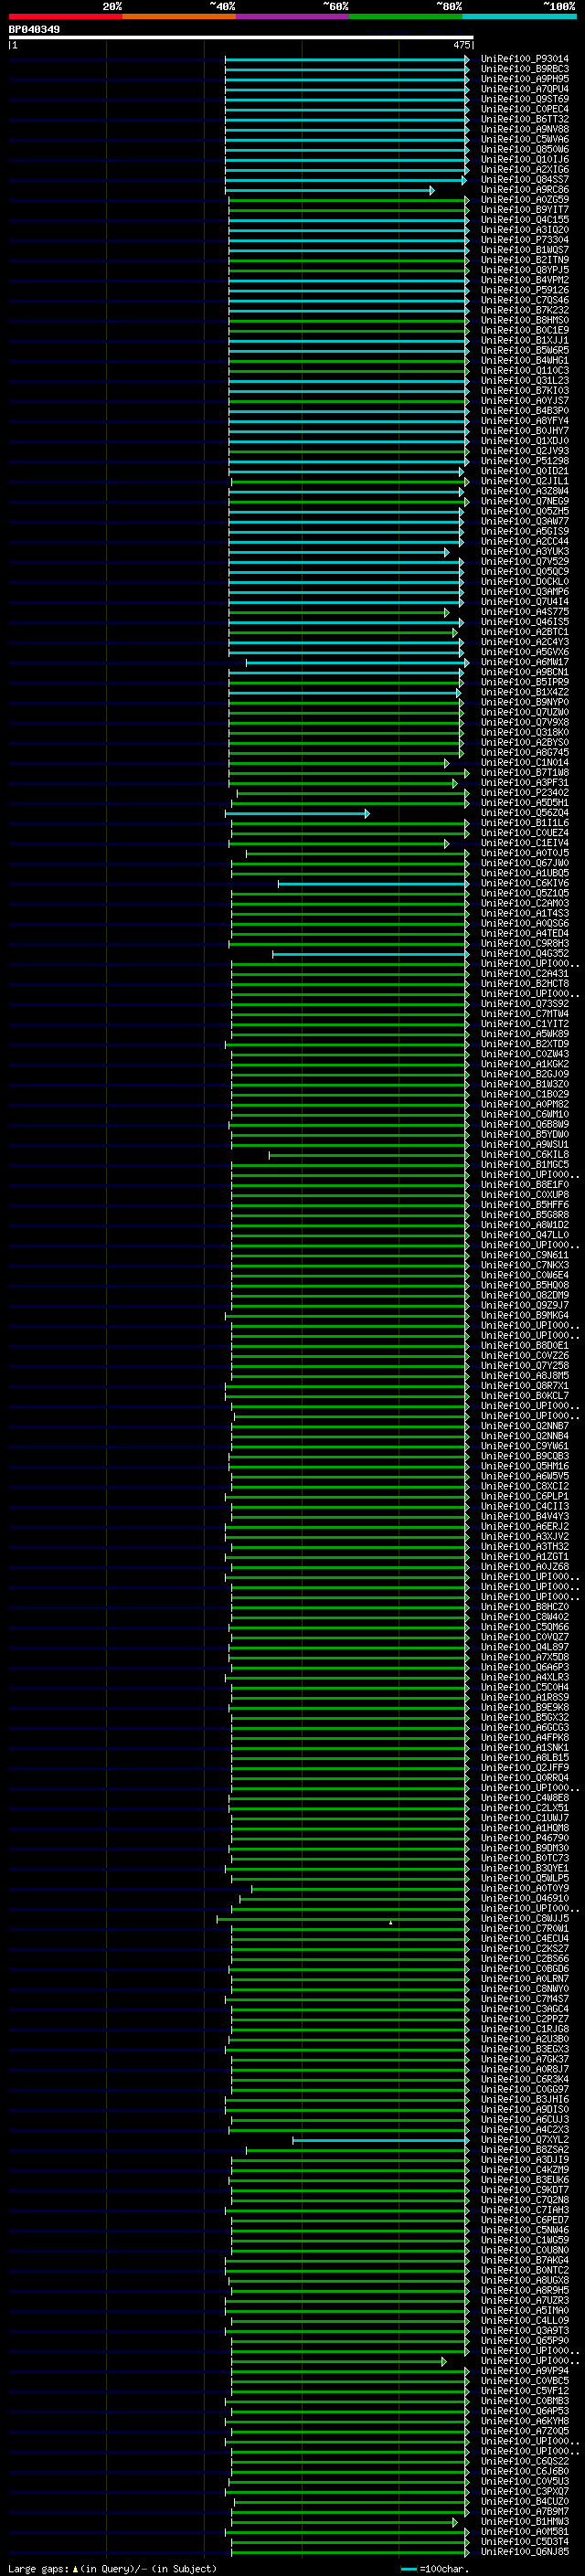Viewport: 585px width, 2576px height.
Task: Select the UniRef100_Q84SS7 hit
Action: [524, 180]
